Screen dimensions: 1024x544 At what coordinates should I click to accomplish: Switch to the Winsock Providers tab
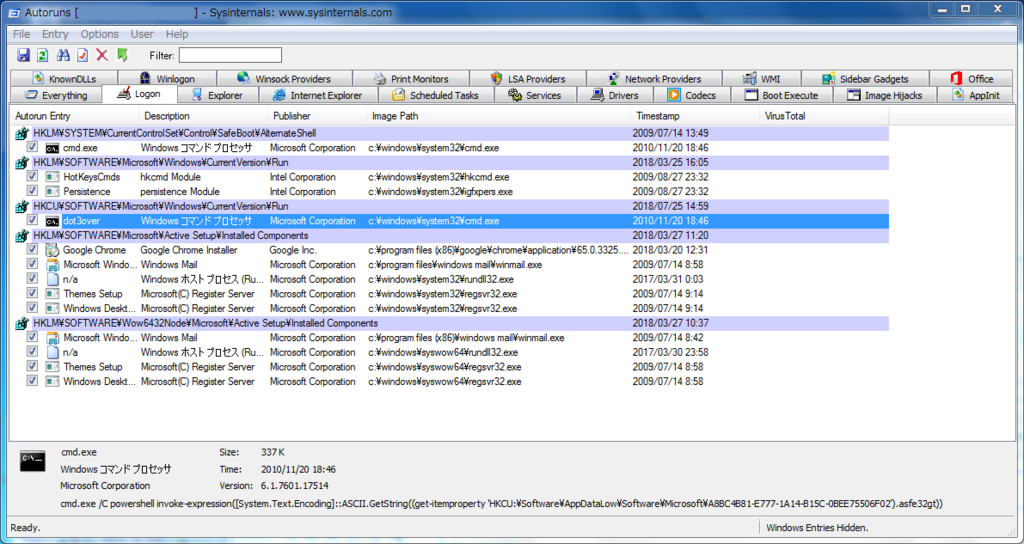point(284,78)
